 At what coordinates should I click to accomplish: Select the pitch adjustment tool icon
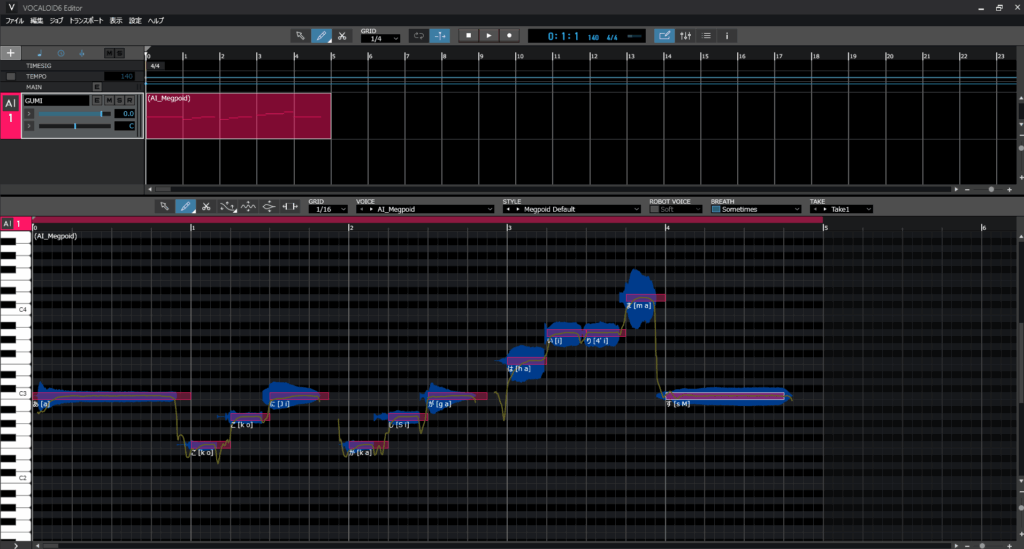tap(269, 206)
